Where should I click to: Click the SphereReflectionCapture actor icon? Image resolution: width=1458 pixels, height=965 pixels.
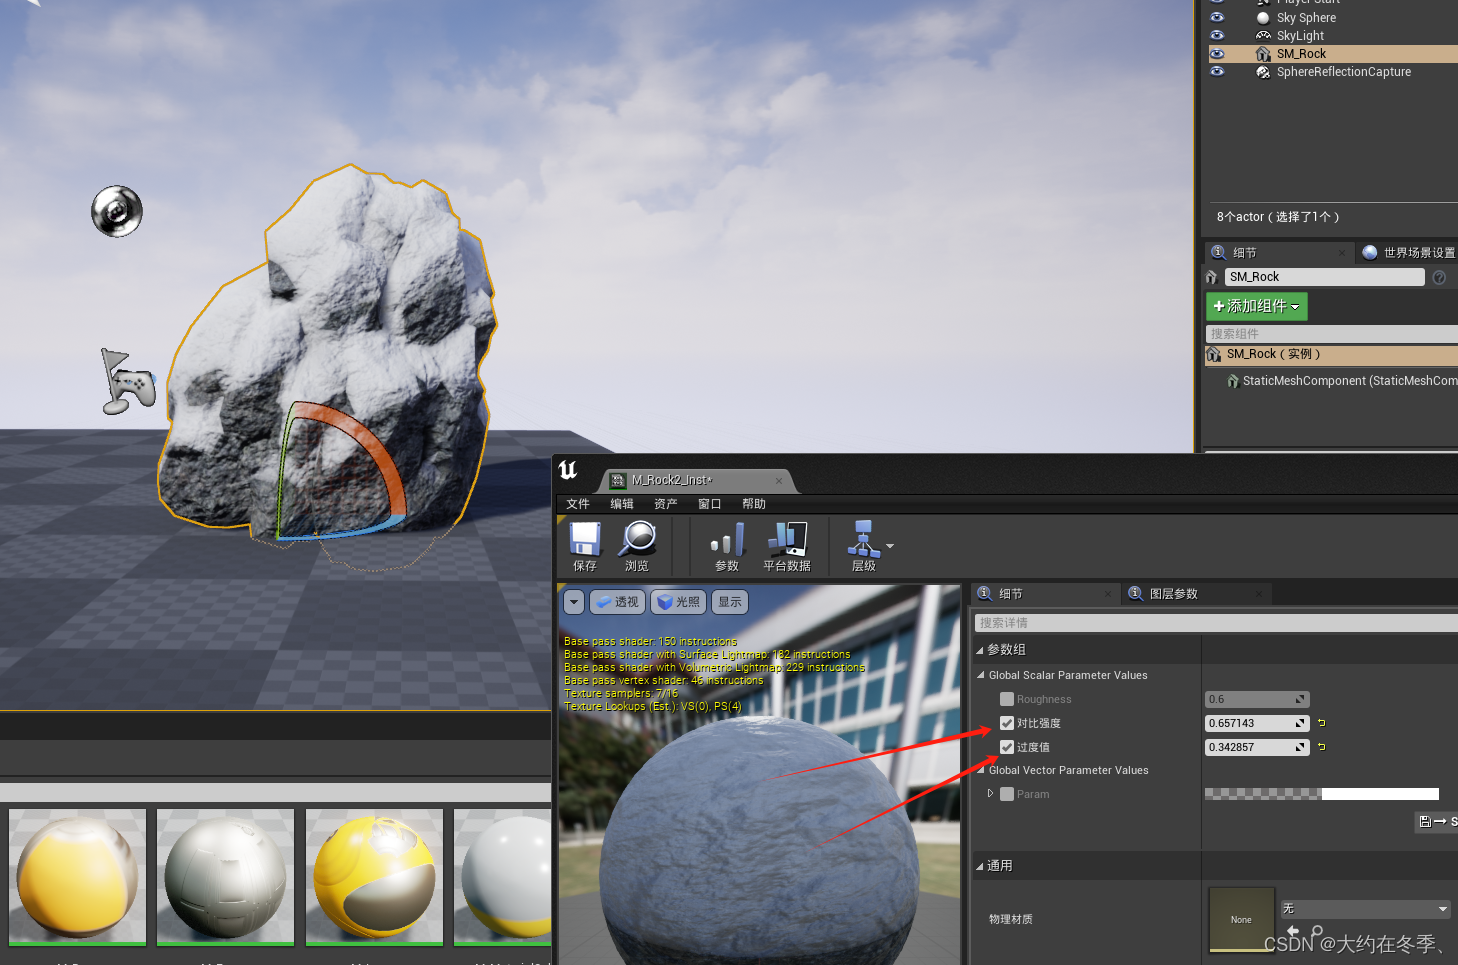[1263, 72]
